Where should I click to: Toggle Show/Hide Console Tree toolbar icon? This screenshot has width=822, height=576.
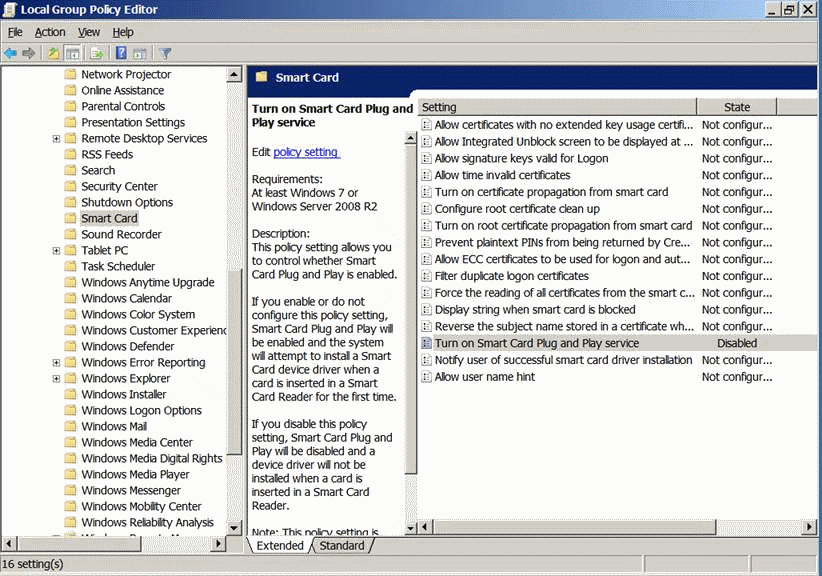72,53
